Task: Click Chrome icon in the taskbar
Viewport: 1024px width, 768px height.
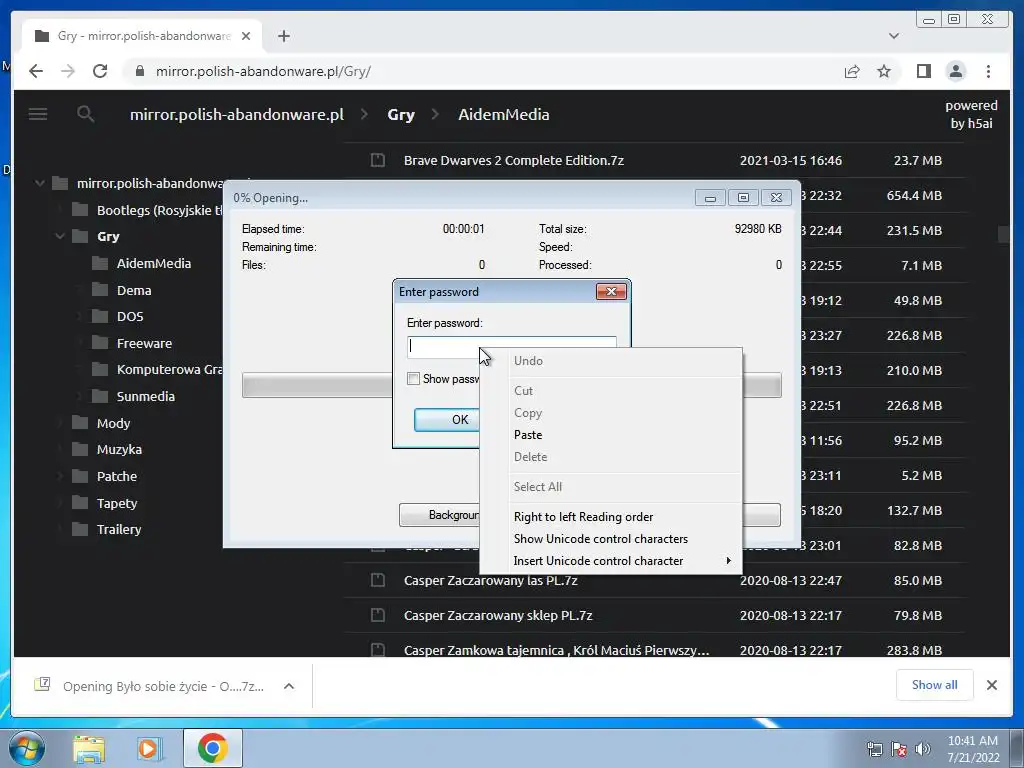Action: (x=212, y=748)
